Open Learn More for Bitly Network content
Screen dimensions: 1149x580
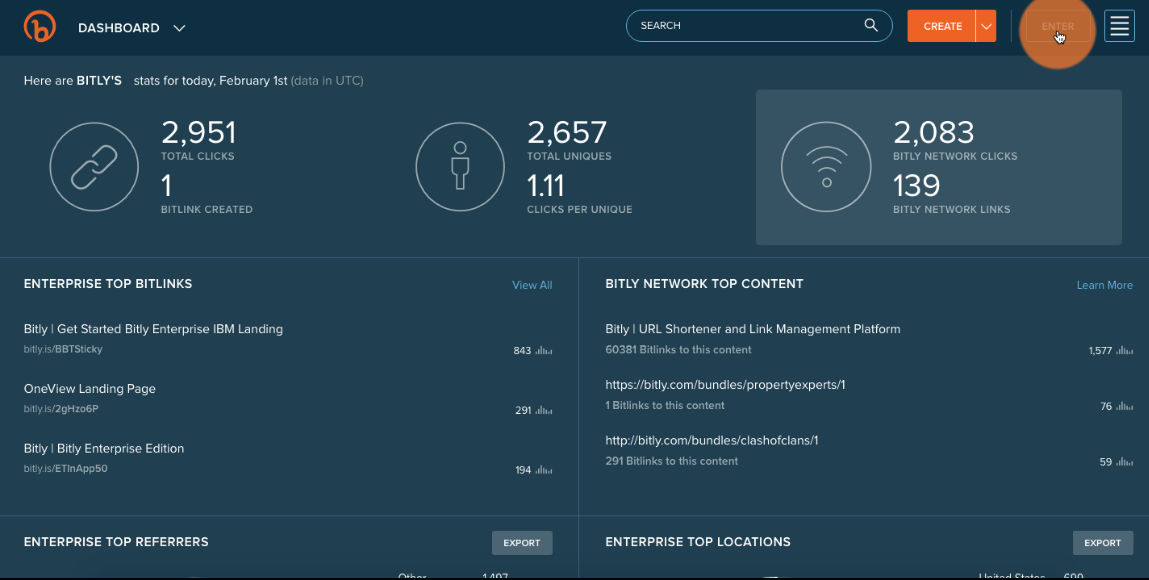coord(1104,285)
